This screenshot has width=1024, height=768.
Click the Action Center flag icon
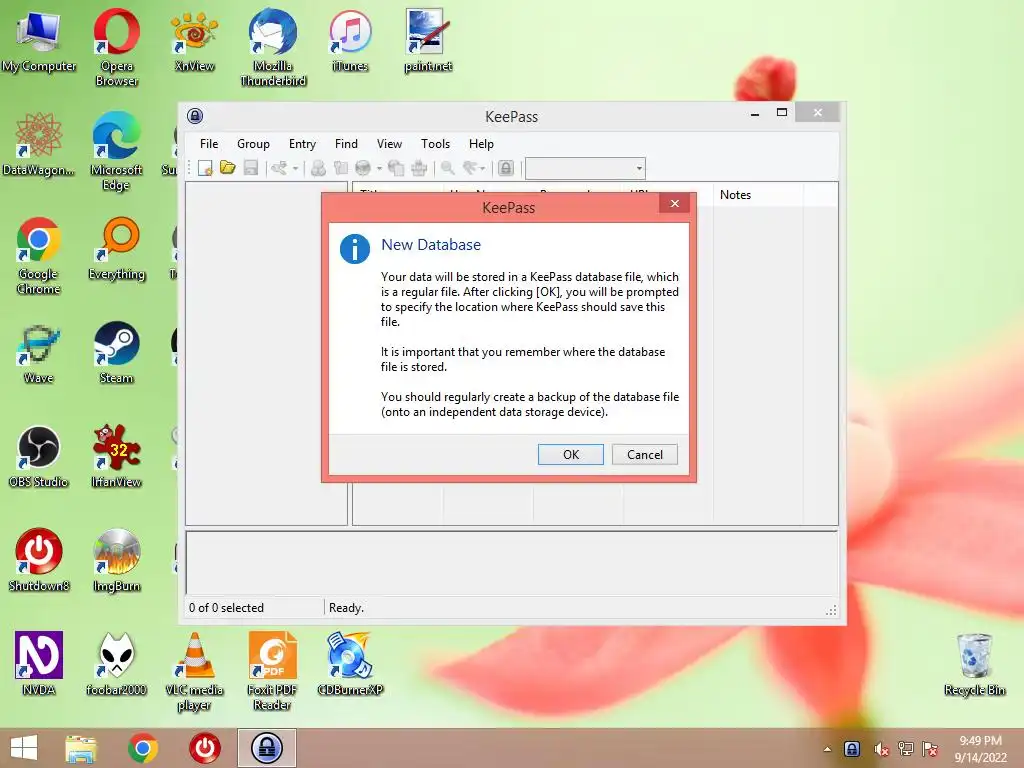(930, 749)
